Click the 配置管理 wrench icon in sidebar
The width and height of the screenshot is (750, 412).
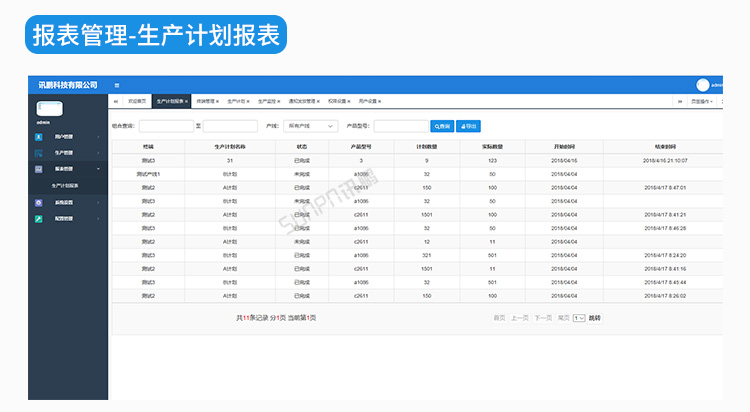coord(38,218)
